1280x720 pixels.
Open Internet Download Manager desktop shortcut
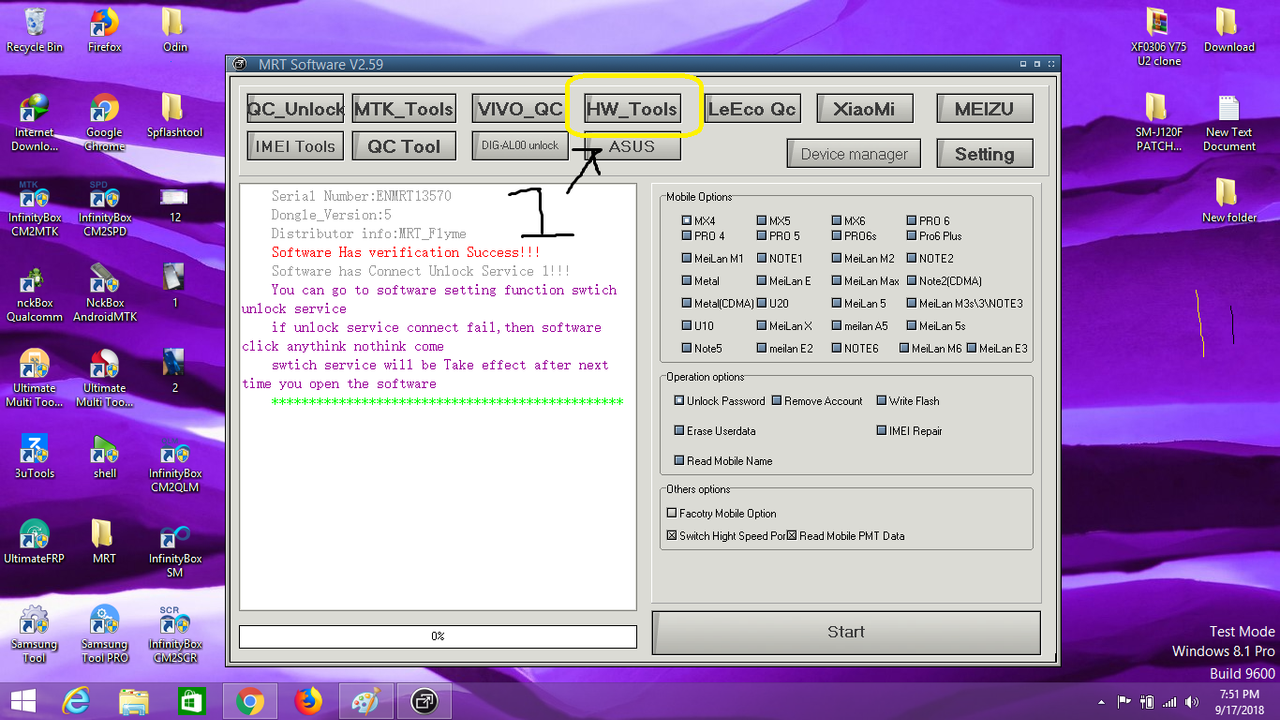coord(34,123)
